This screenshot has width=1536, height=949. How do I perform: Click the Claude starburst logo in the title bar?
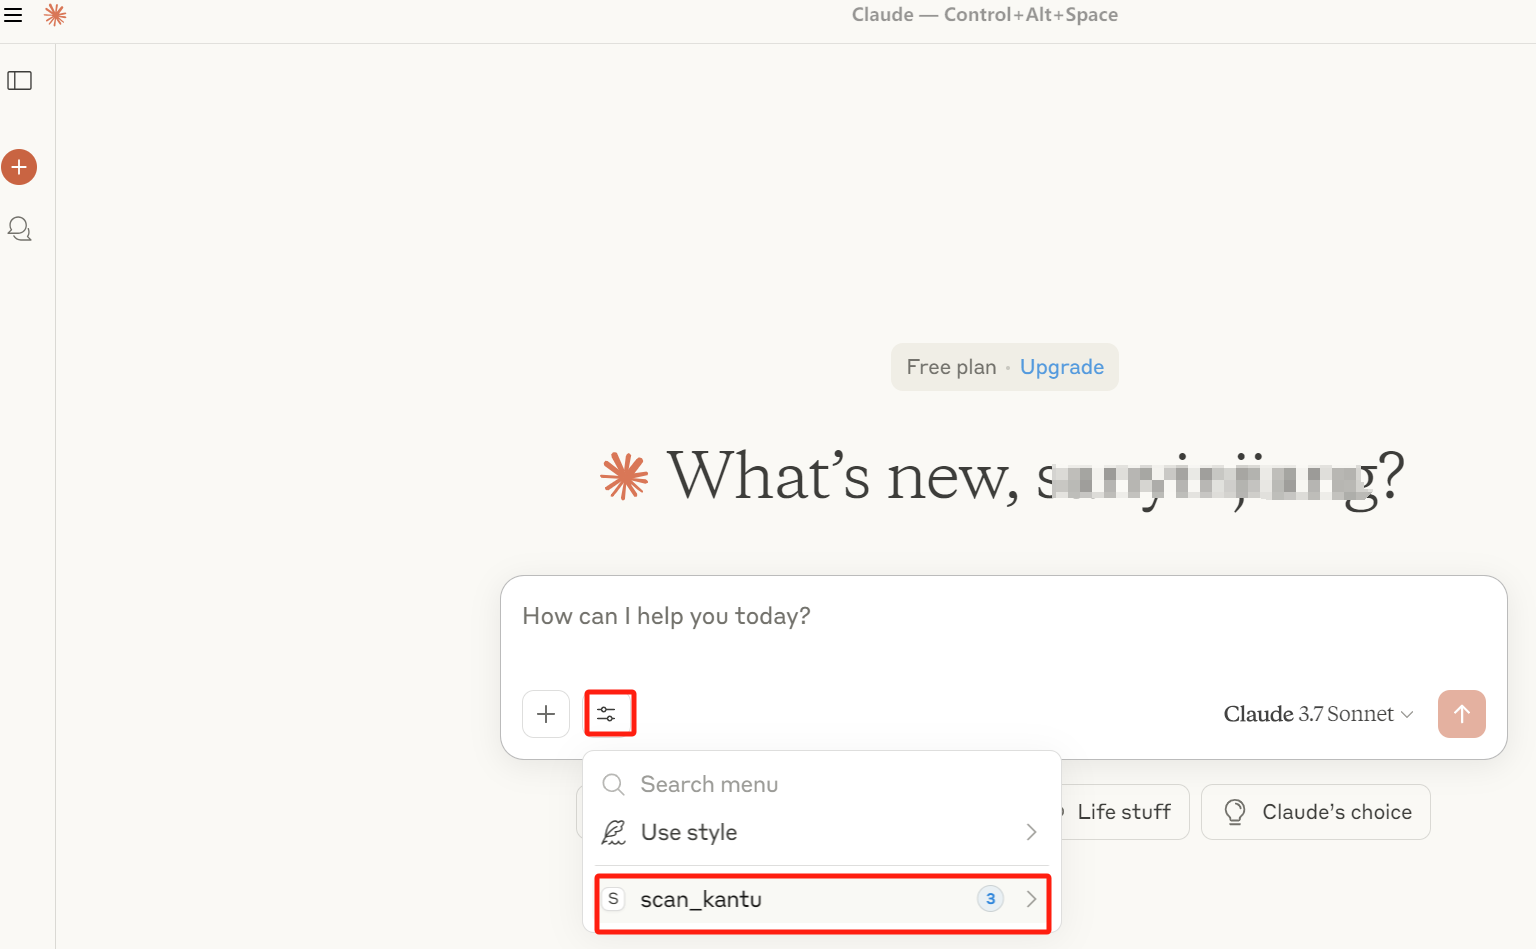(x=55, y=15)
